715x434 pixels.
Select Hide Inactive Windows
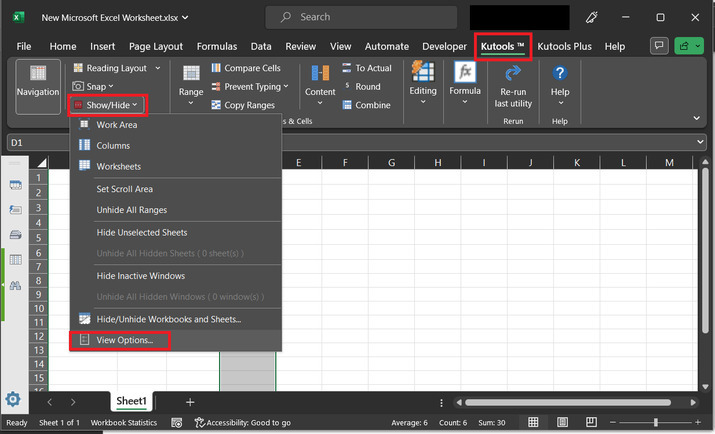[176, 276]
